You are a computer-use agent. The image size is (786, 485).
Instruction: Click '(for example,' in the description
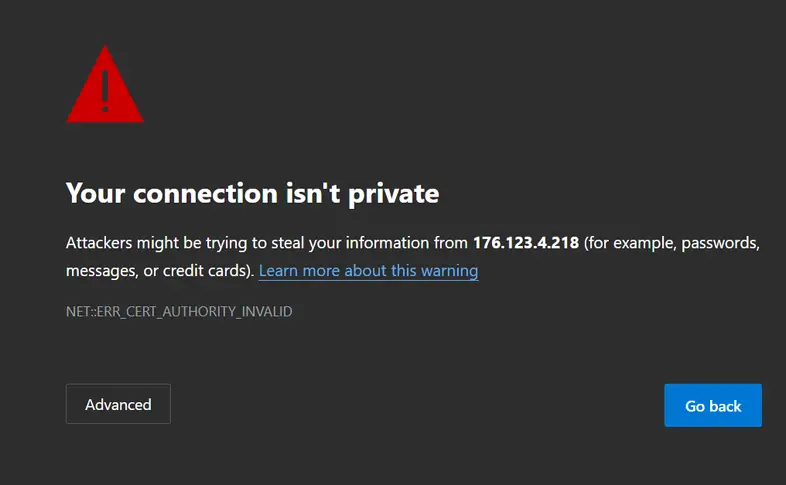click(630, 243)
